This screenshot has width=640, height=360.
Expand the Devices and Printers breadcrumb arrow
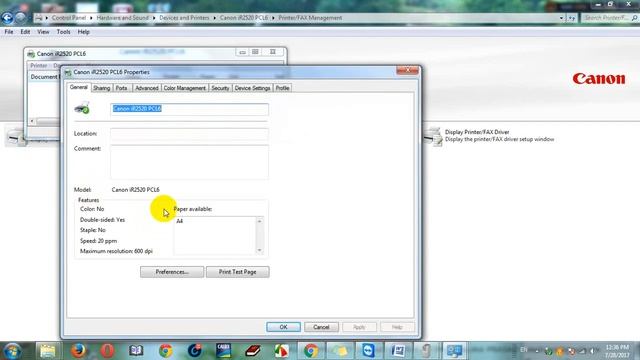[214, 18]
